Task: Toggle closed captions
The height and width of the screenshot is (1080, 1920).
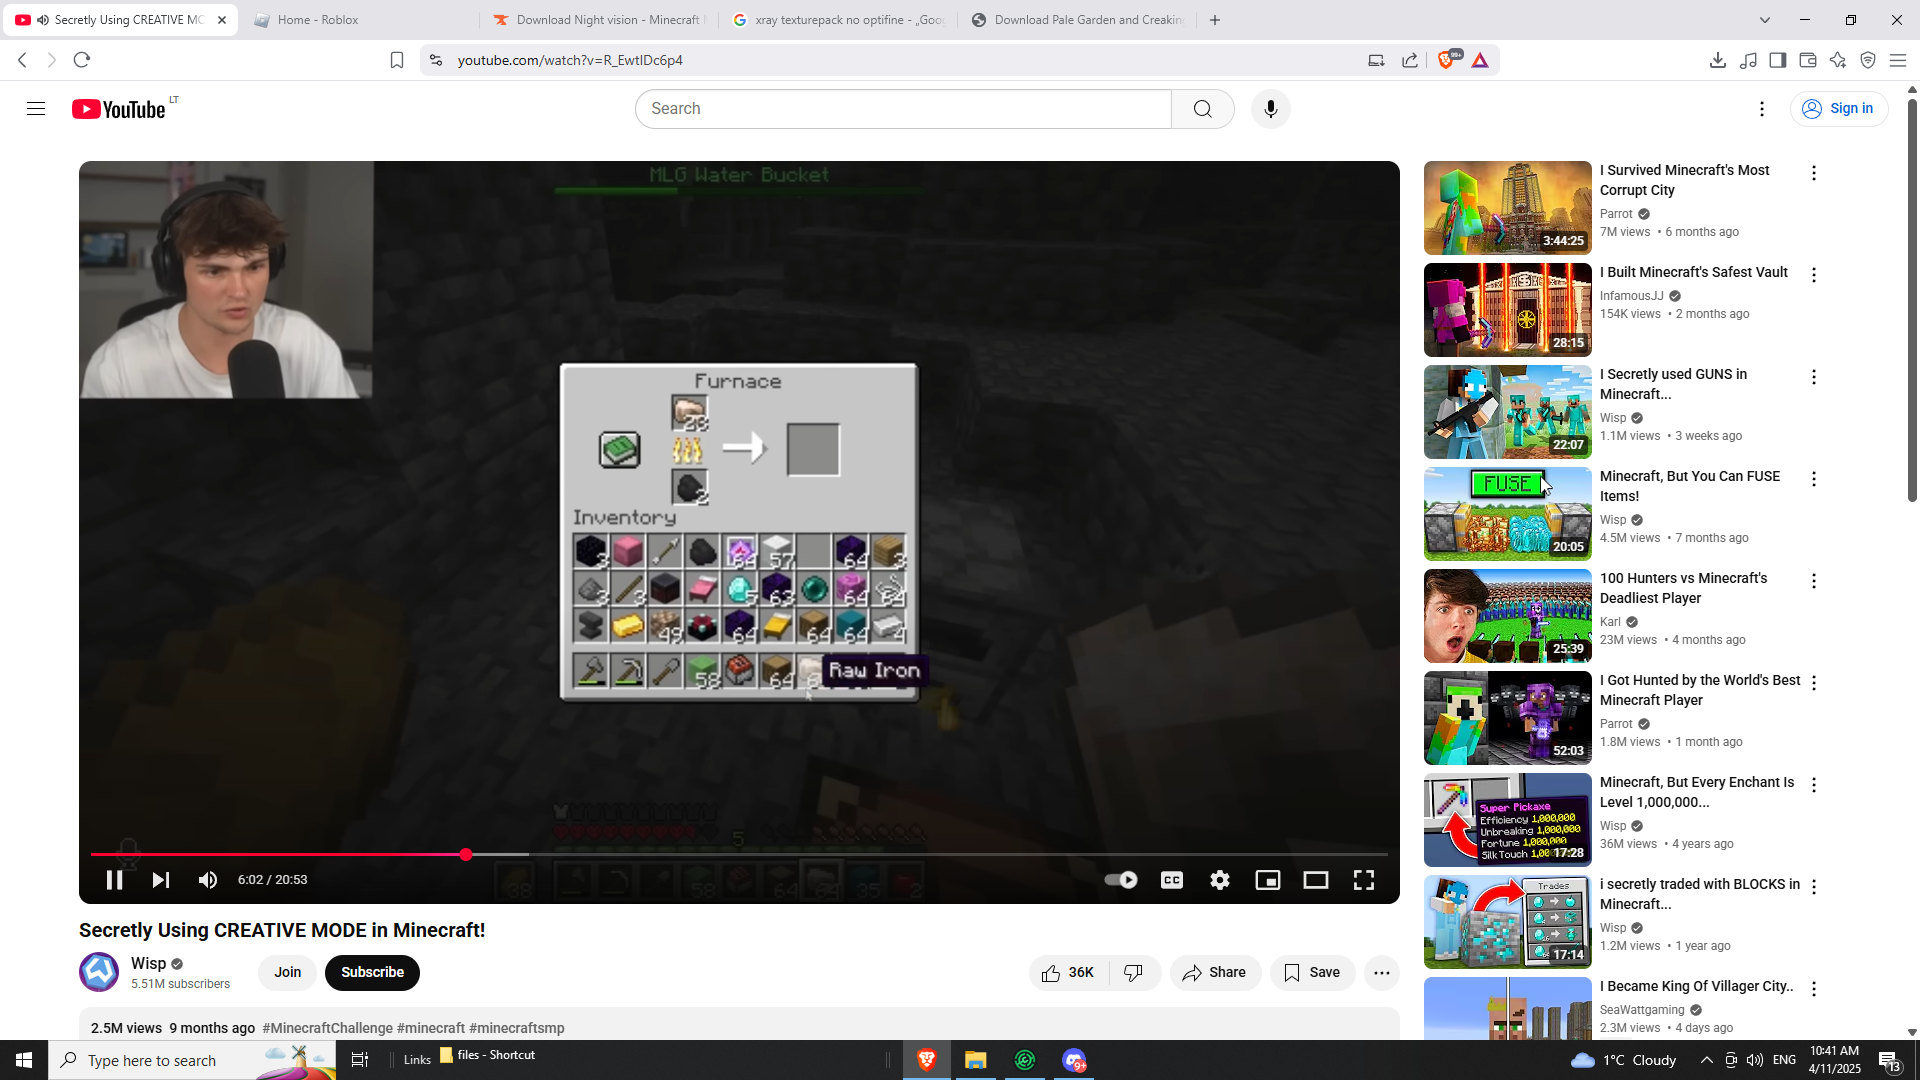Action: [1171, 880]
